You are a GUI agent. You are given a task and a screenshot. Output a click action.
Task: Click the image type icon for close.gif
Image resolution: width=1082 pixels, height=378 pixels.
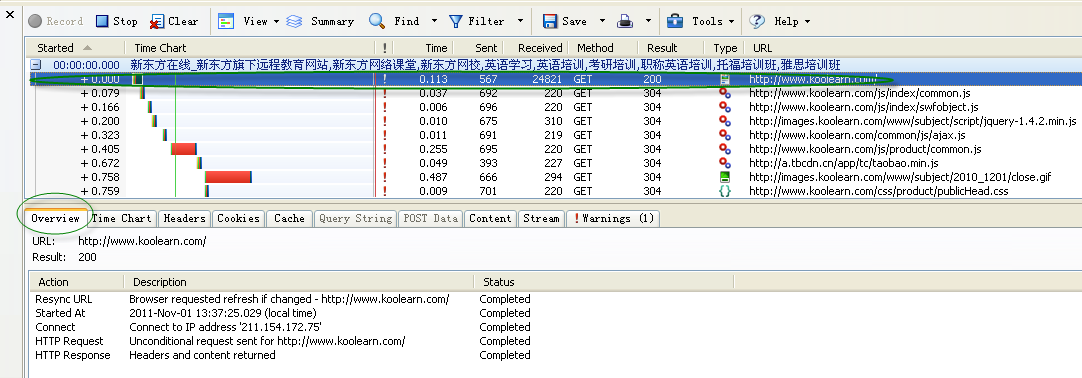click(725, 177)
